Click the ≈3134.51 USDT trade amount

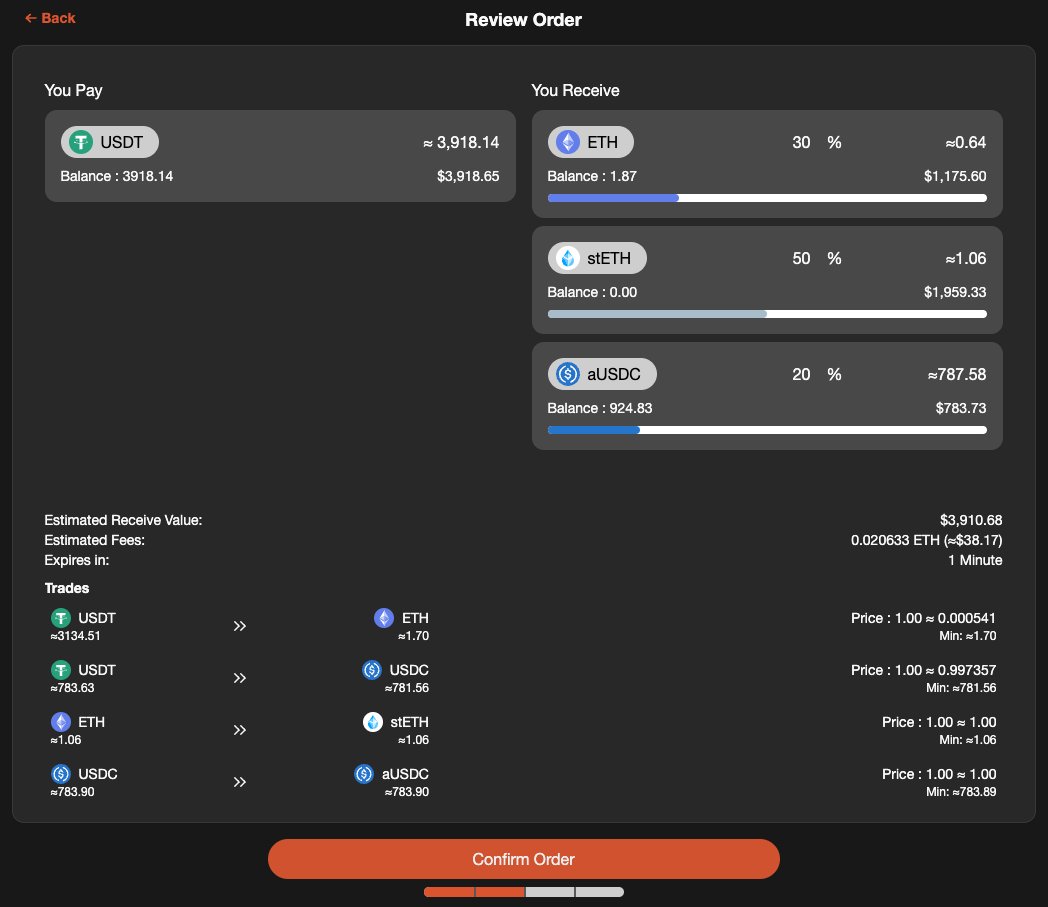click(x=76, y=636)
